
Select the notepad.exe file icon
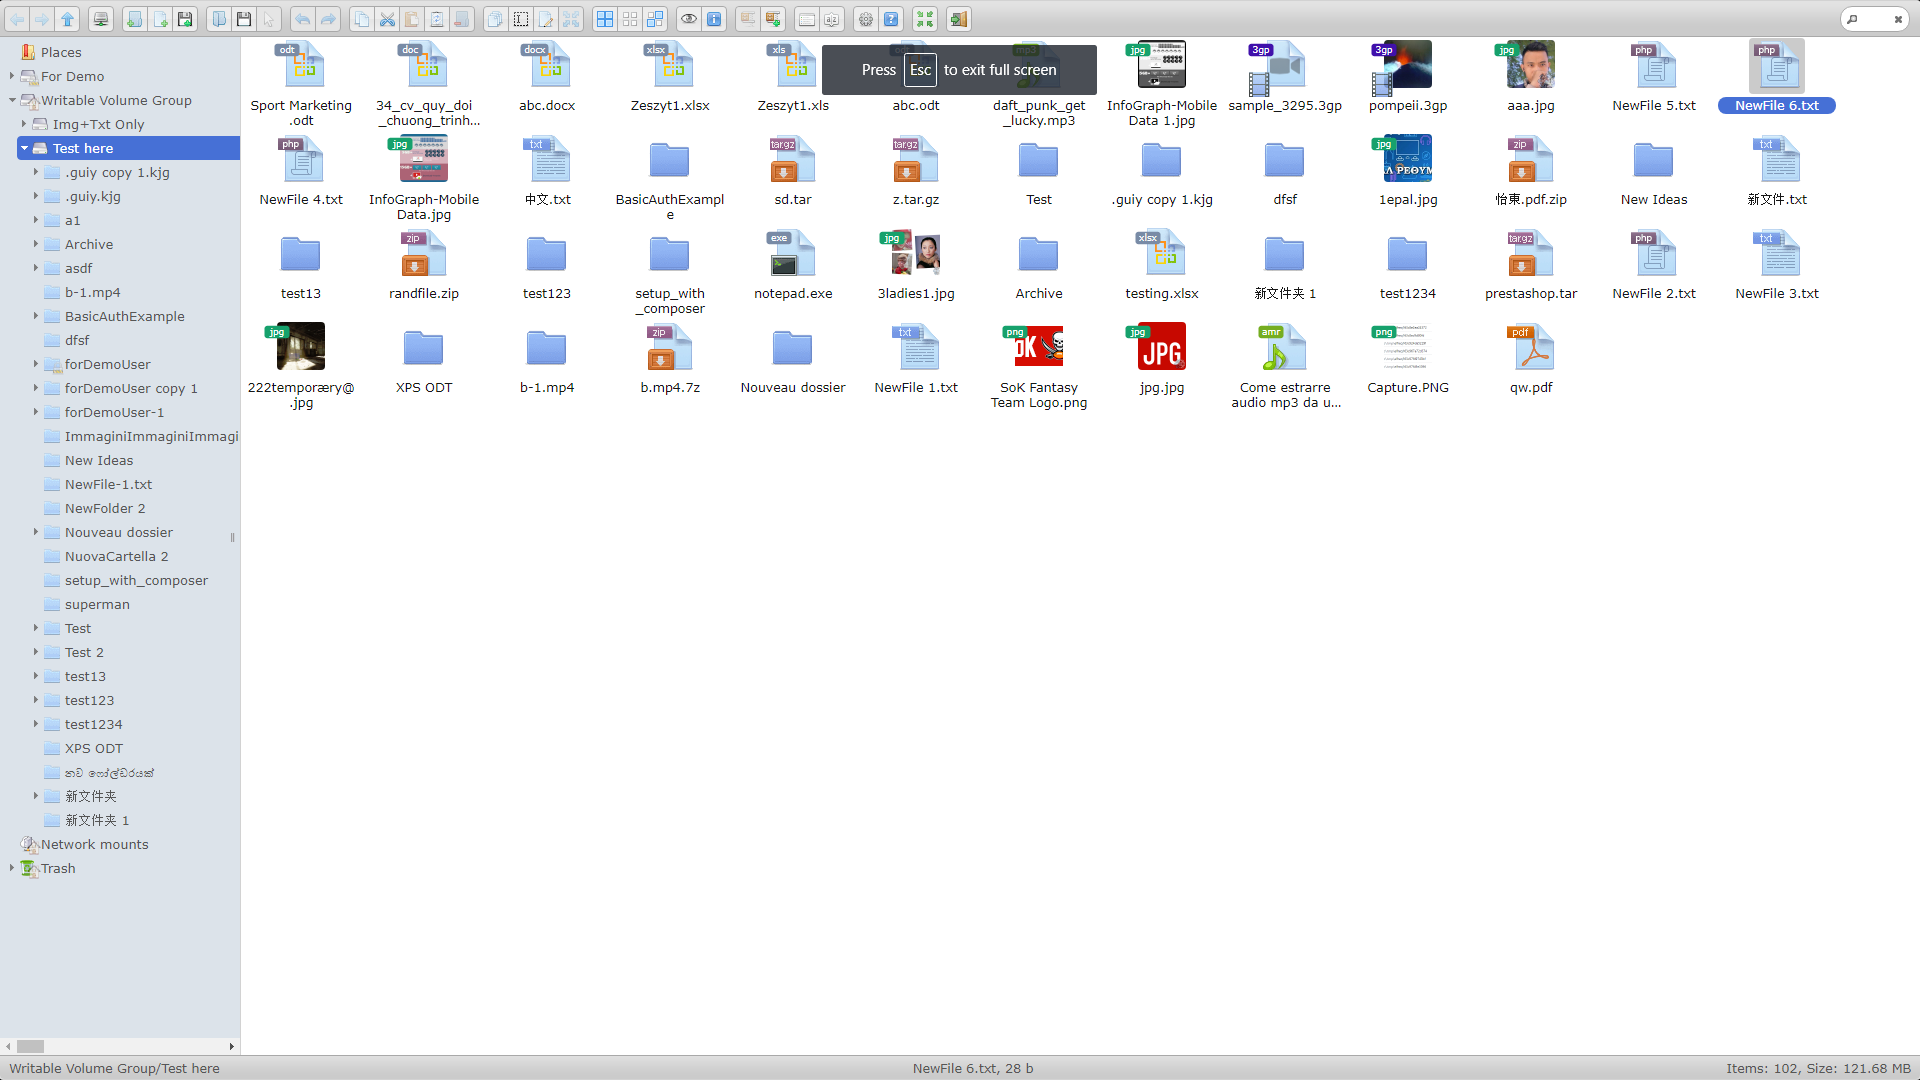(x=792, y=254)
